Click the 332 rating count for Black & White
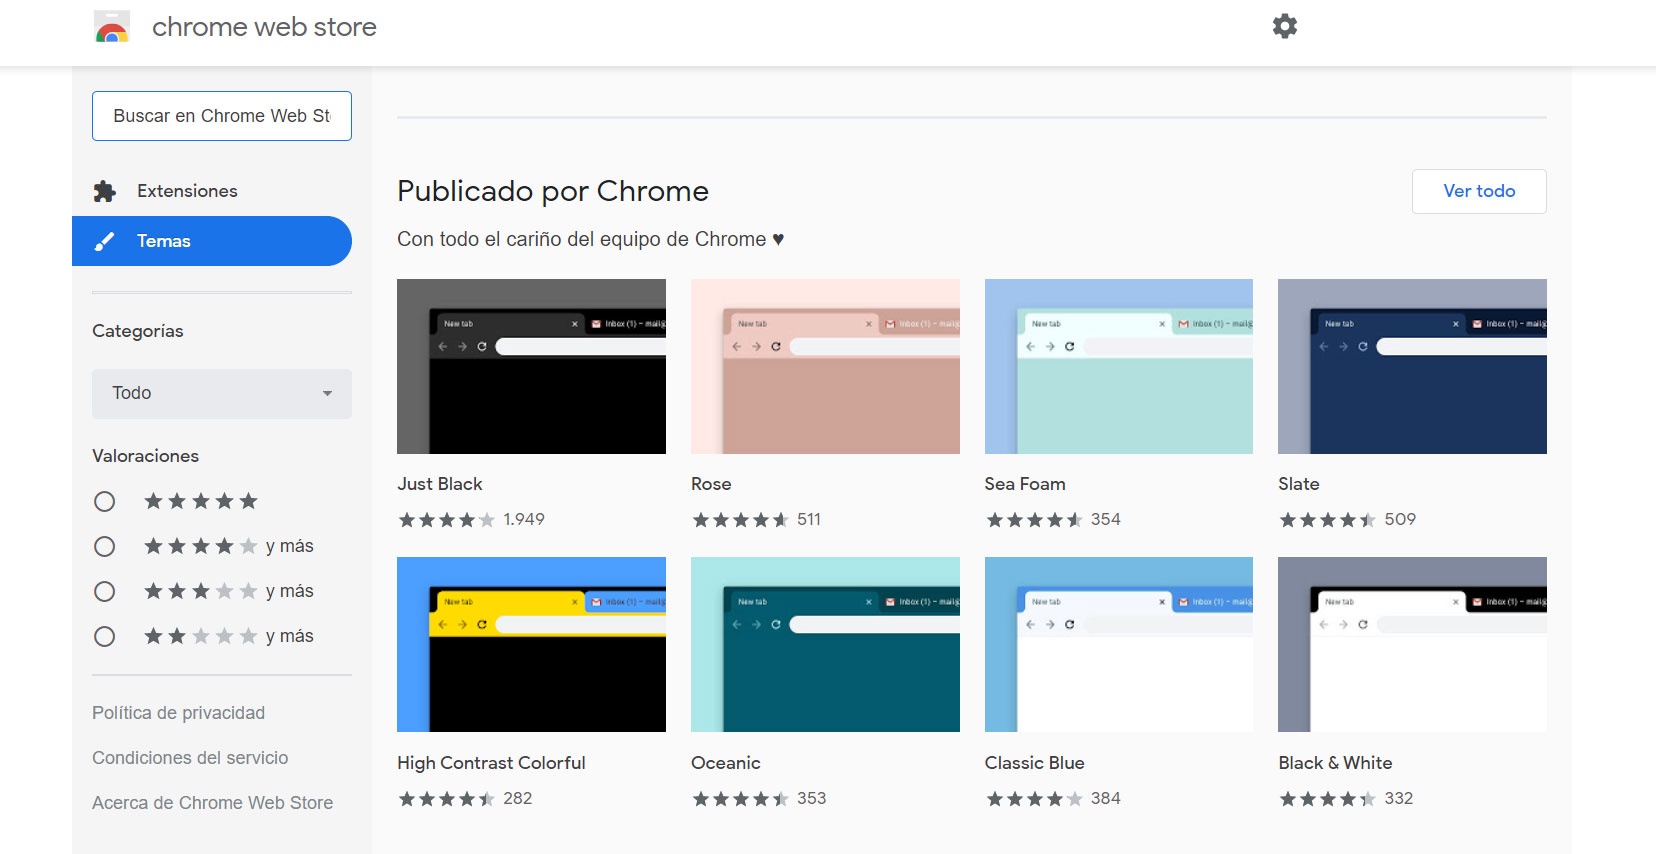Image resolution: width=1656 pixels, height=854 pixels. pos(1399,799)
